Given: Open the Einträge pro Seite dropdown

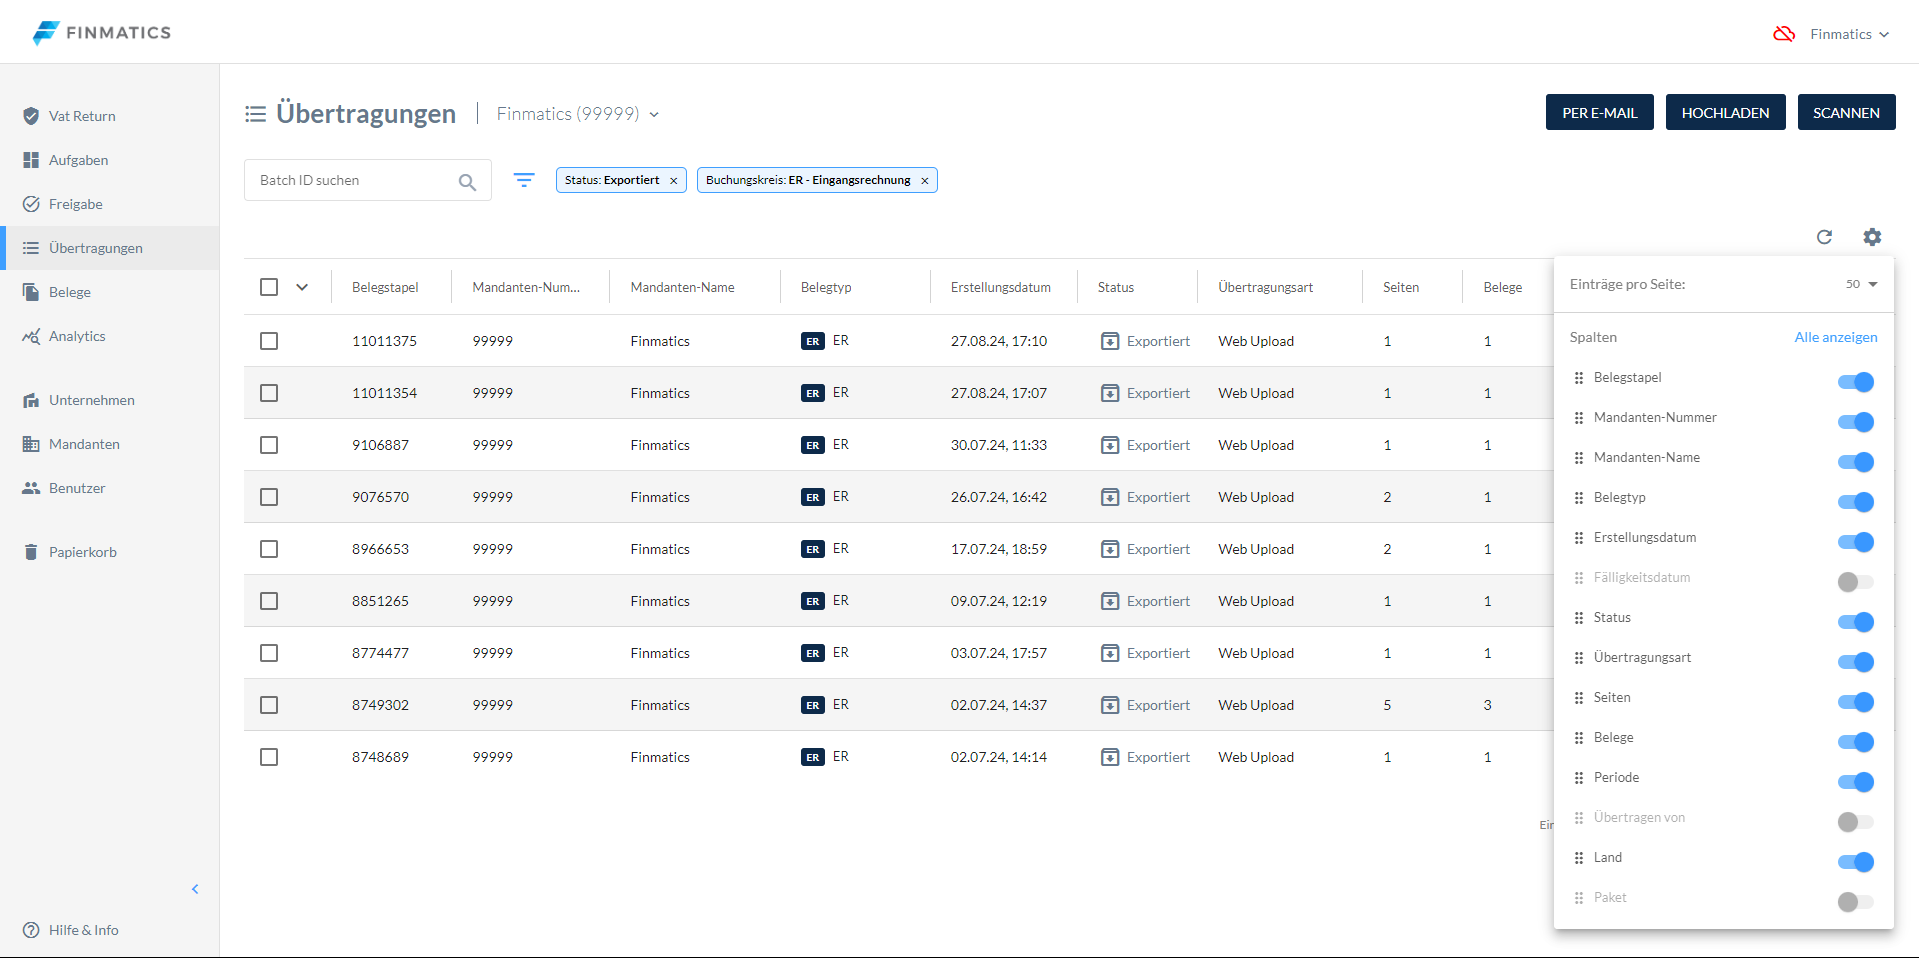Looking at the screenshot, I should click(1862, 284).
